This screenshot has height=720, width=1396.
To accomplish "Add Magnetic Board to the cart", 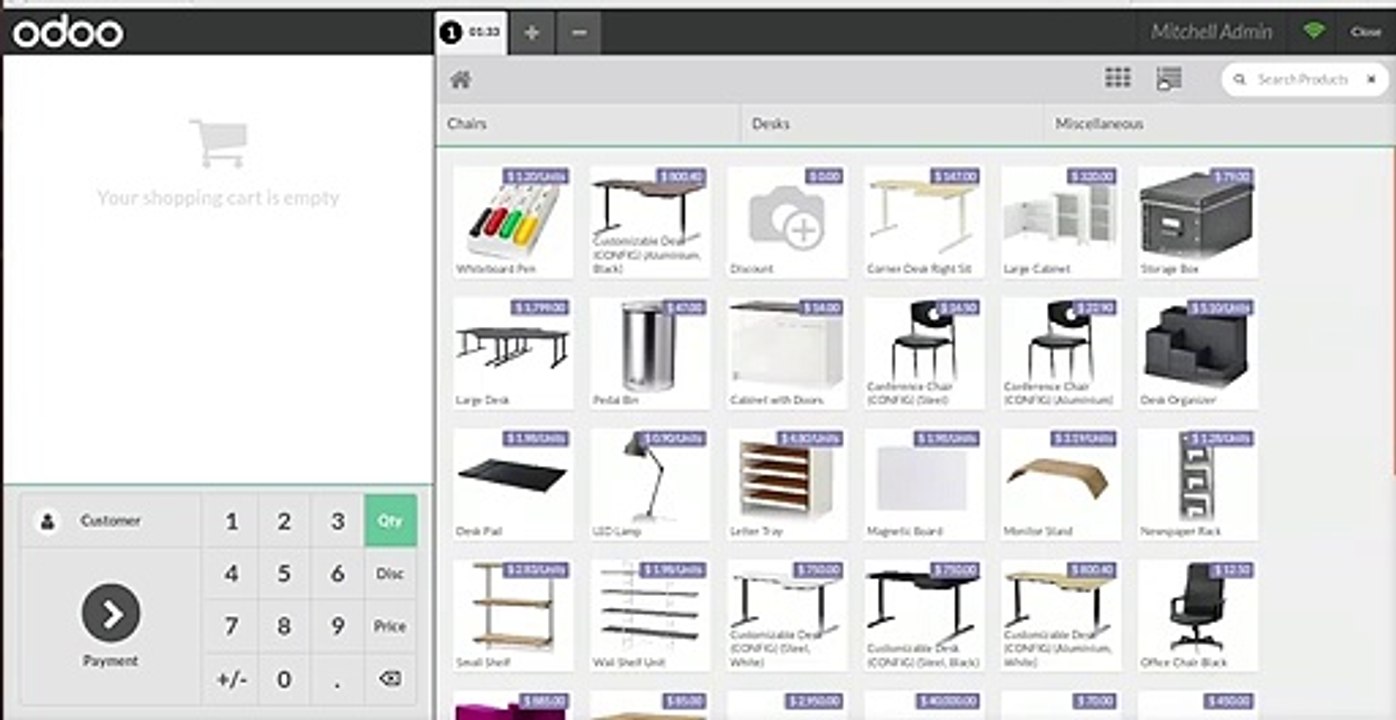I will [x=924, y=484].
